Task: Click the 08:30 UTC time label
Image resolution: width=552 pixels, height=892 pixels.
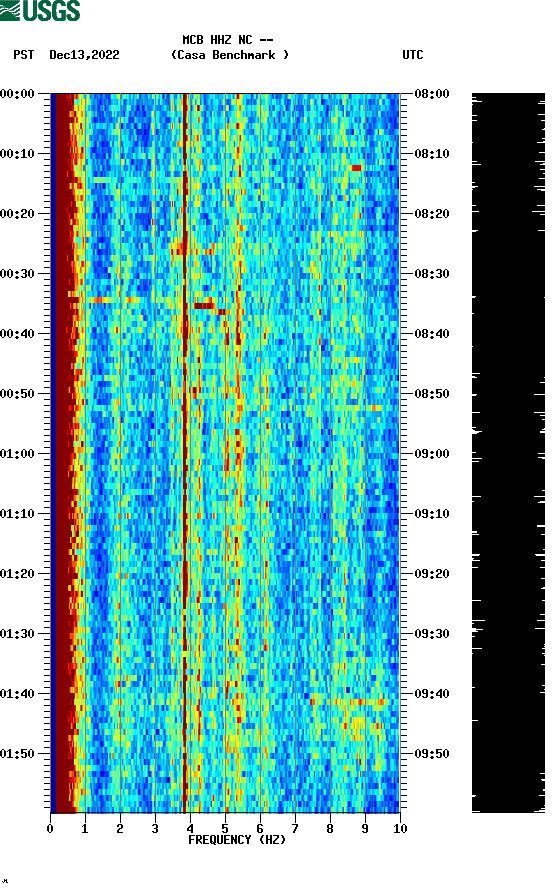Action: 432,274
